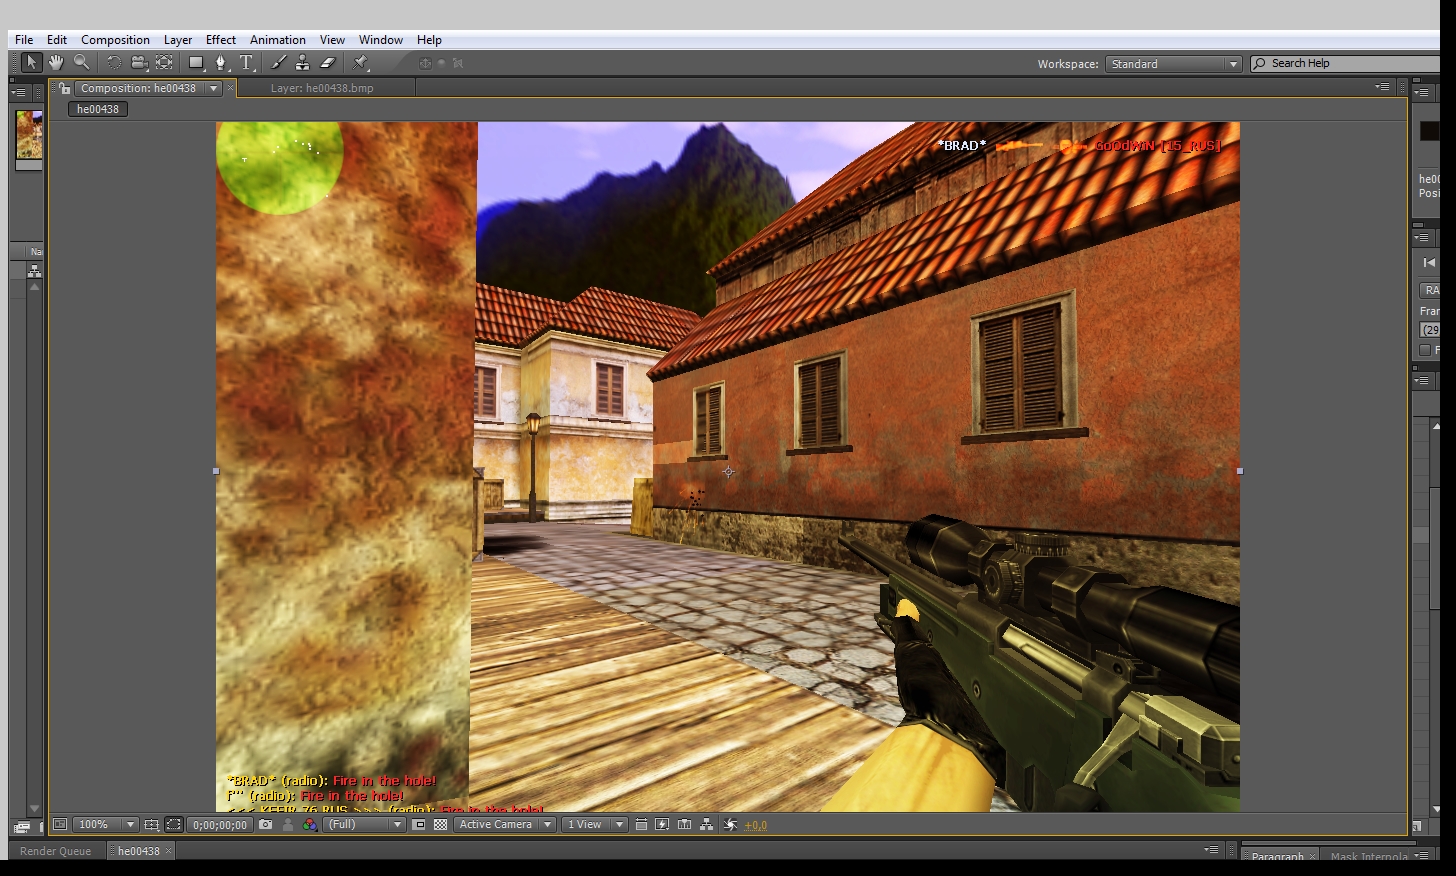The width and height of the screenshot is (1456, 876).
Task: Open the Timeline panel options menu at bottom
Action: 1211,850
